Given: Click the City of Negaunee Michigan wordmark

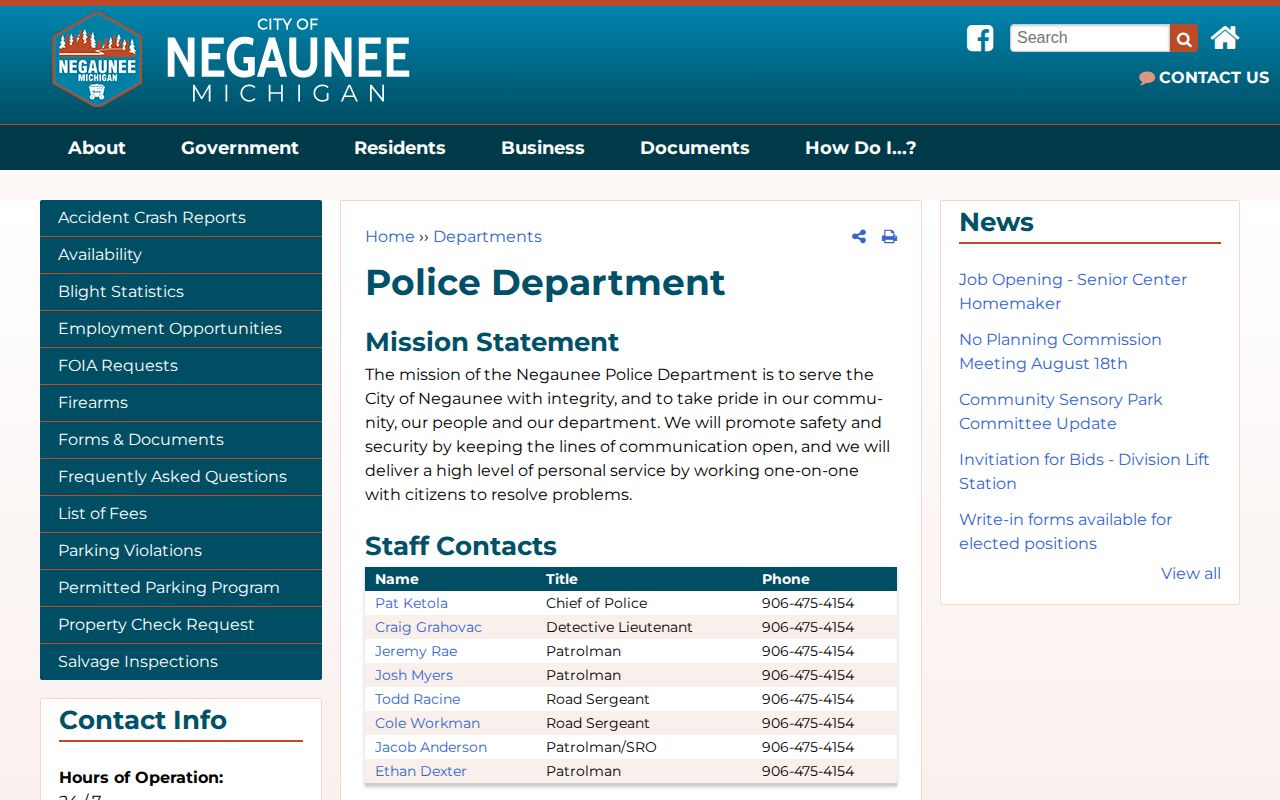Looking at the screenshot, I should (x=288, y=60).
